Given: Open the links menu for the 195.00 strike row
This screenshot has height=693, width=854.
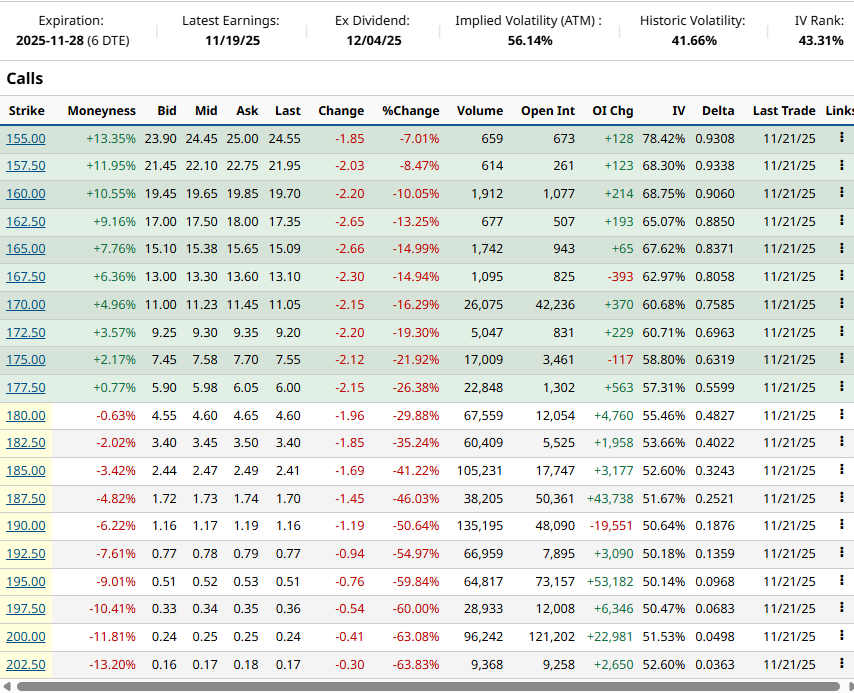Looking at the screenshot, I should click(x=841, y=580).
